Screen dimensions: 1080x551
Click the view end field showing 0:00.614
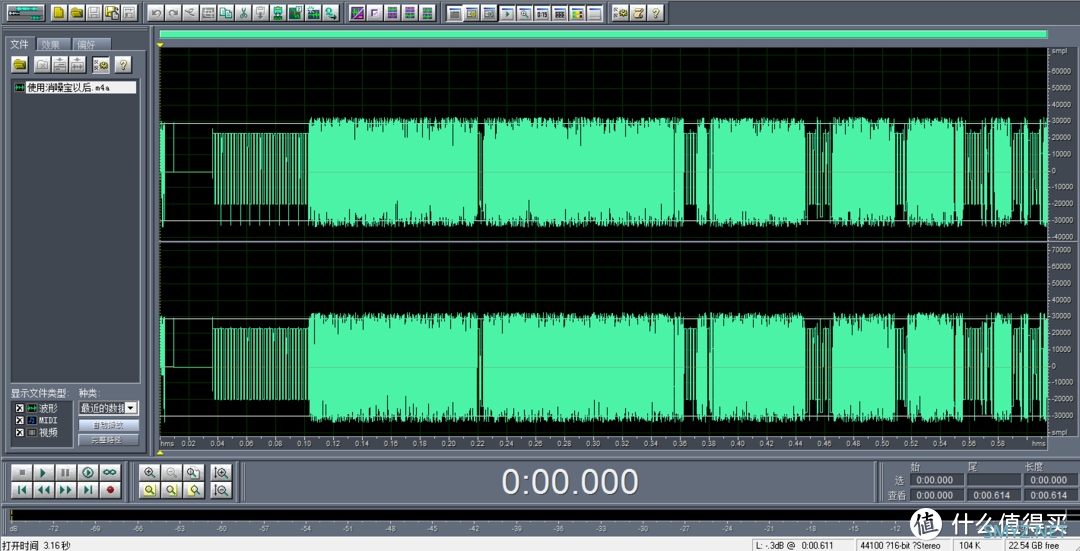992,495
